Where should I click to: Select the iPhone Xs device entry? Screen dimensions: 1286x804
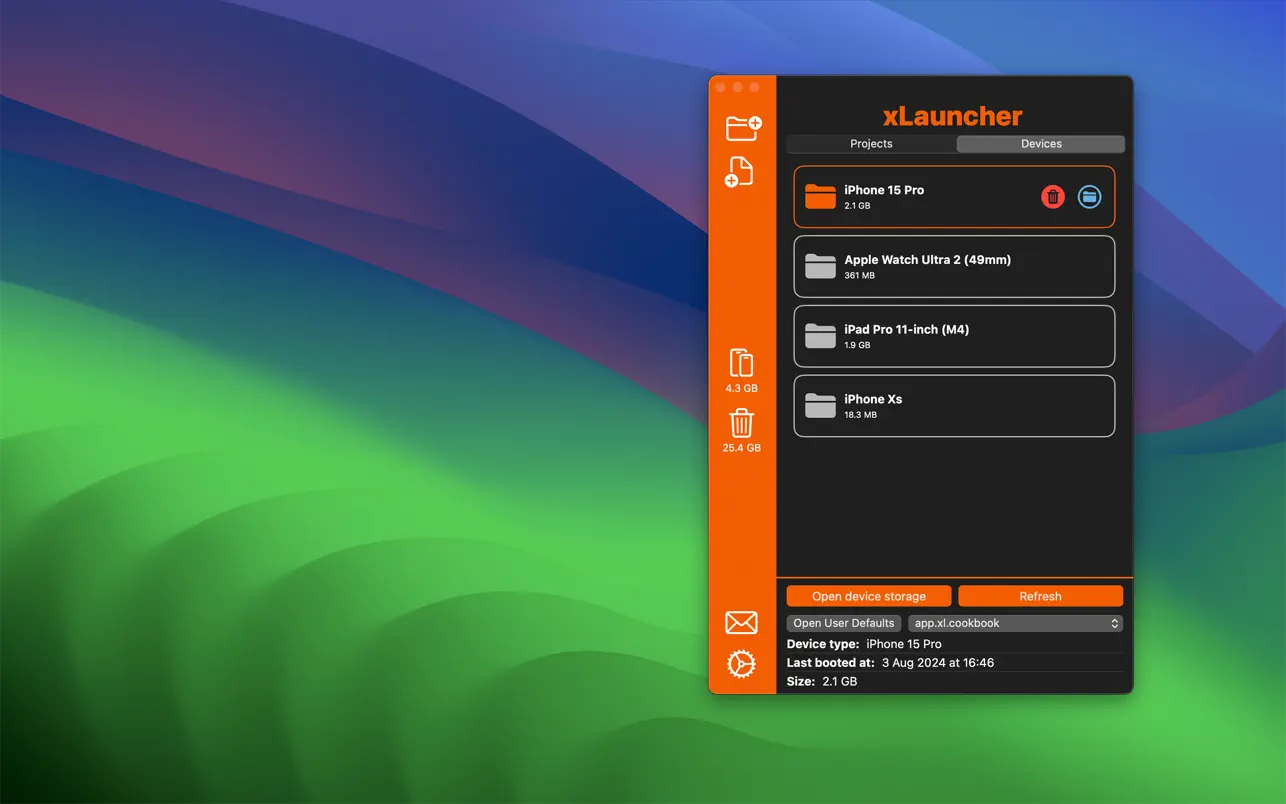[x=953, y=405]
